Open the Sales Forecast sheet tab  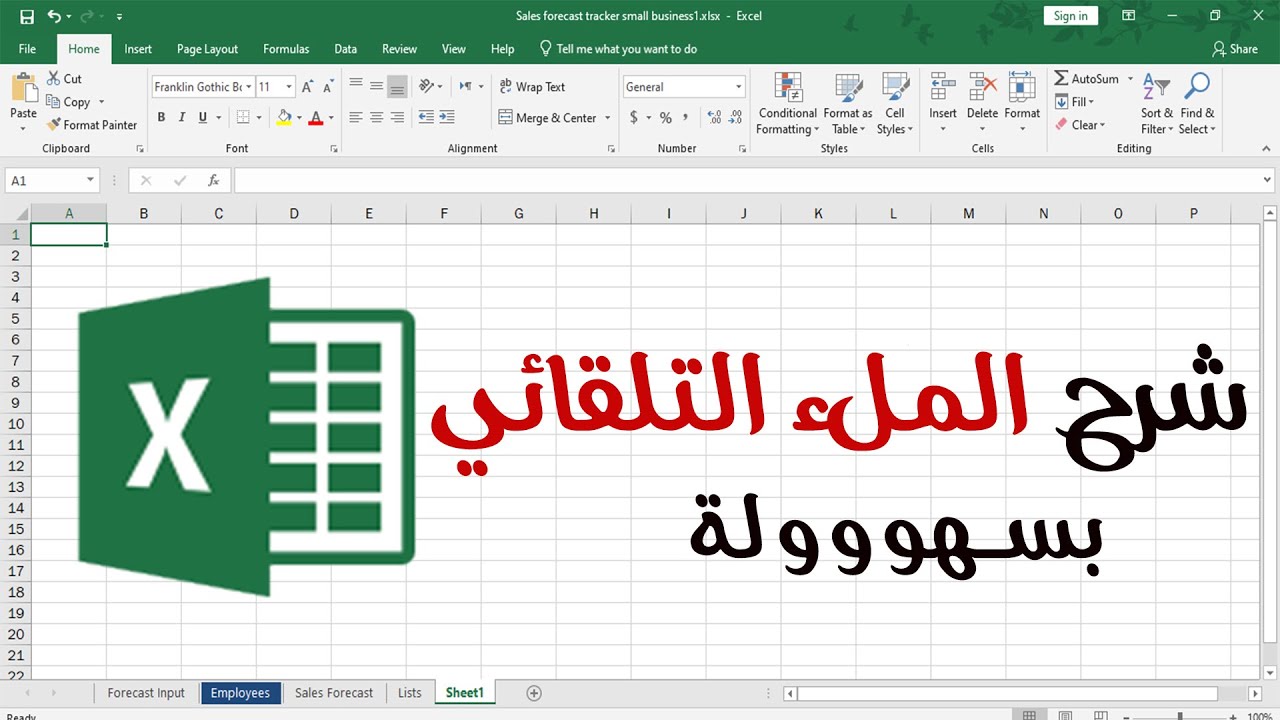[x=334, y=693]
